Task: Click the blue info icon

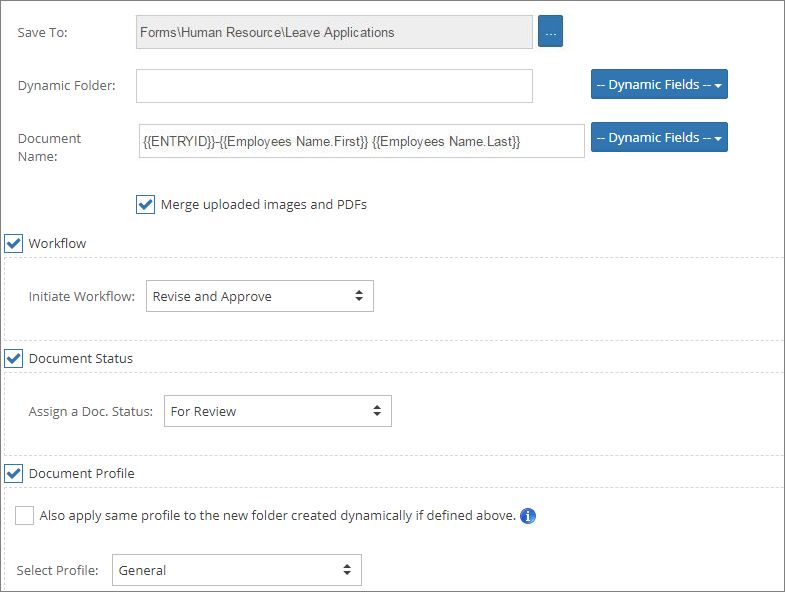Action: [529, 516]
